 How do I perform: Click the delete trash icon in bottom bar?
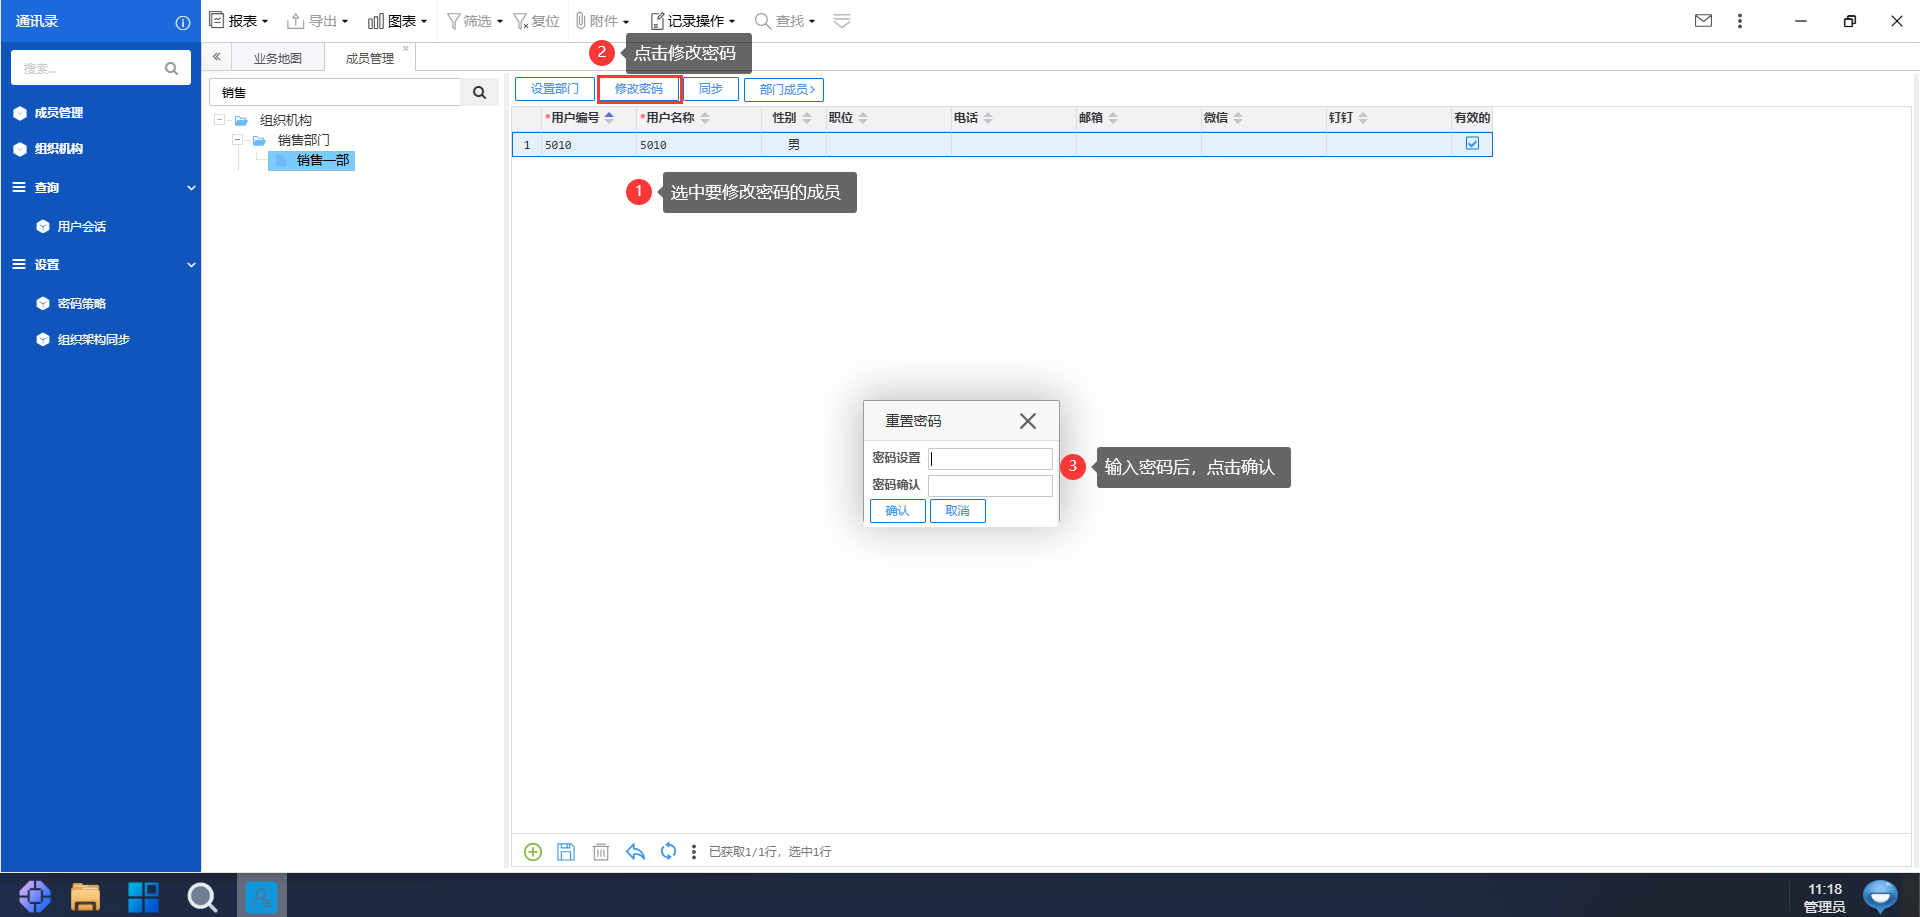[x=601, y=852]
